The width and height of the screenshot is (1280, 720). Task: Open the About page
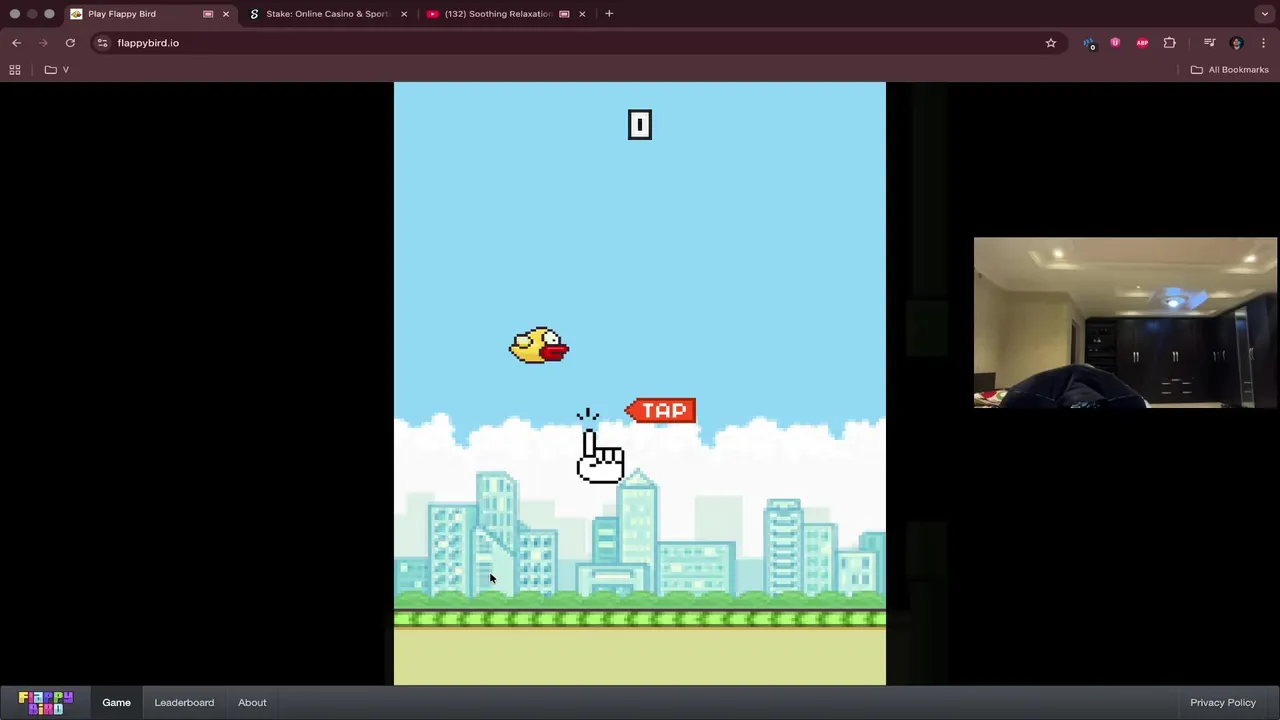click(x=252, y=702)
